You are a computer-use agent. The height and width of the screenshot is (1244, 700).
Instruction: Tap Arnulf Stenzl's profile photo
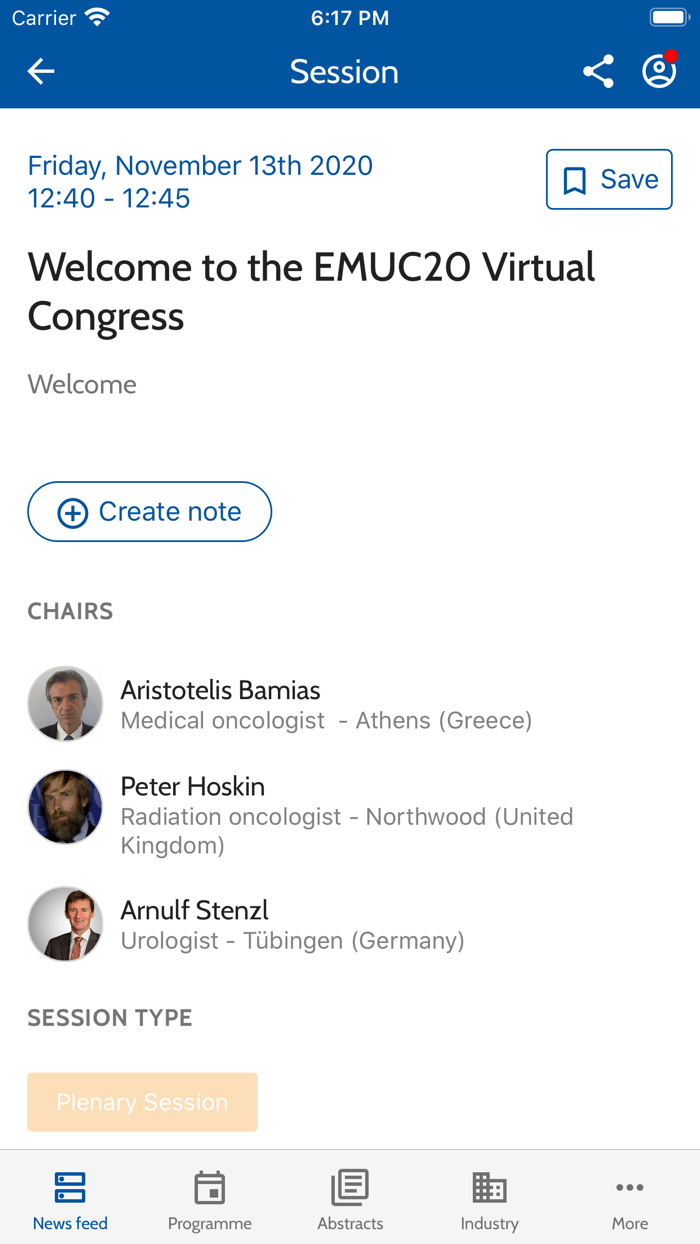tap(65, 923)
